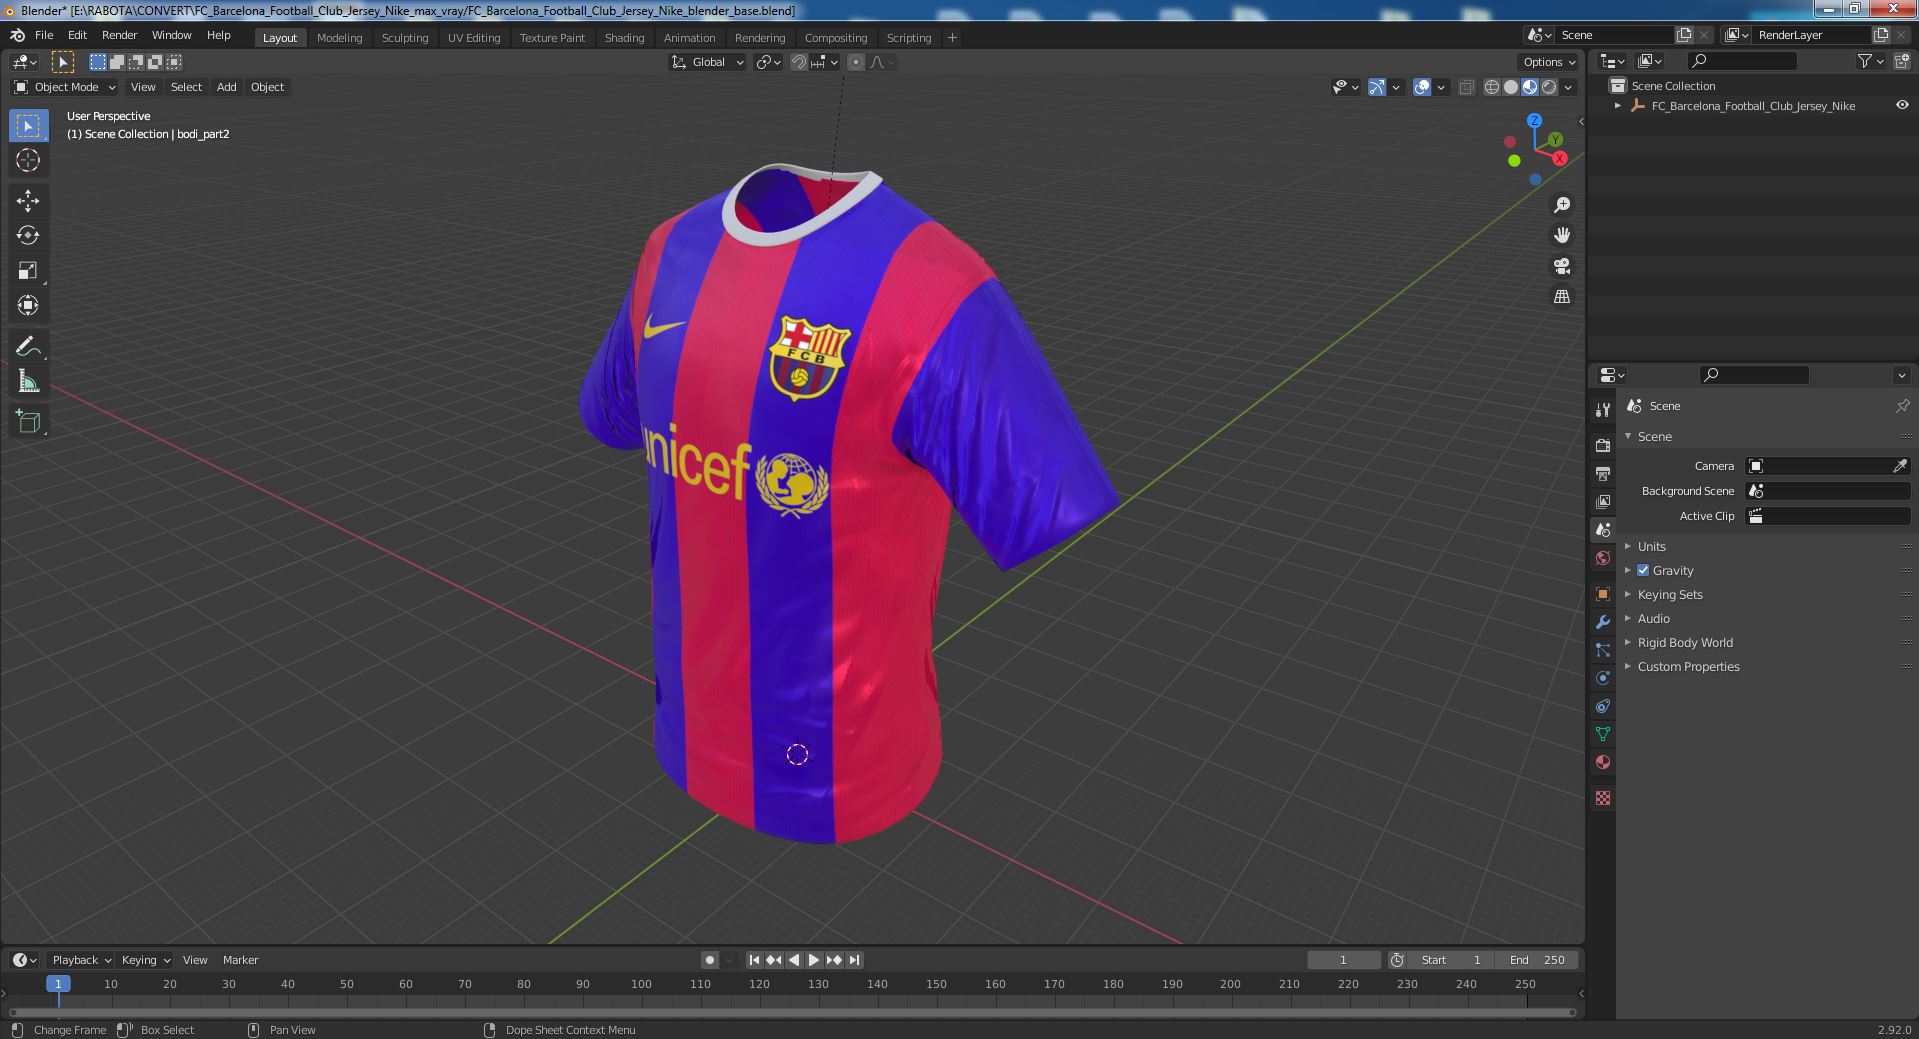The height and width of the screenshot is (1039, 1919).
Task: Open the World properties tab
Action: [x=1603, y=558]
